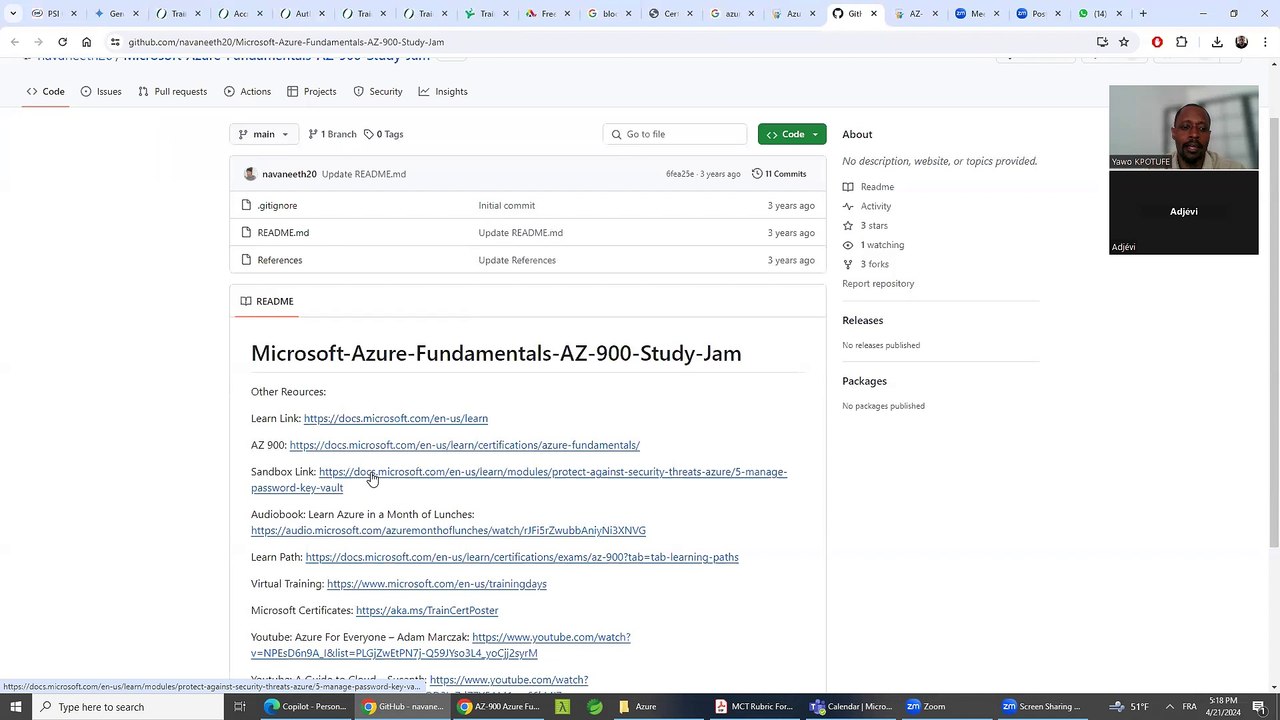Open the AZ 900 azure-fundamentals certification link
This screenshot has height=720, width=1280.
[465, 446]
